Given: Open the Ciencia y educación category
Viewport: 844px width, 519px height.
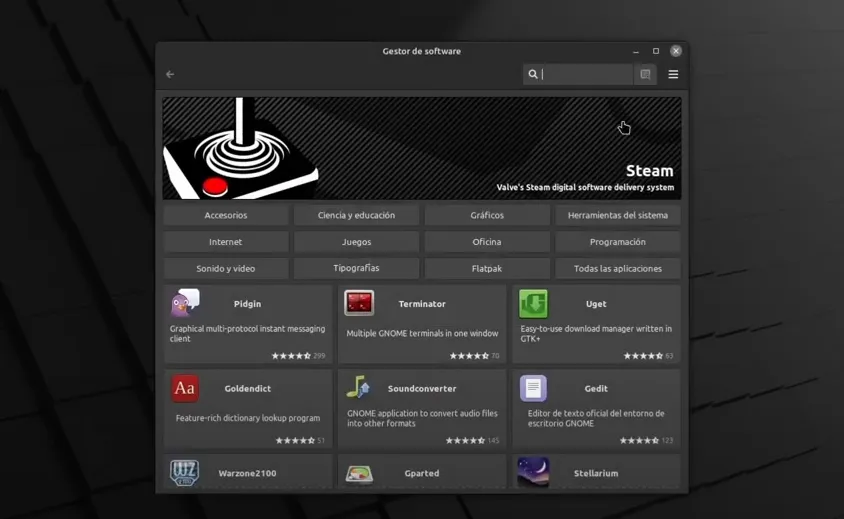Looking at the screenshot, I should (356, 215).
